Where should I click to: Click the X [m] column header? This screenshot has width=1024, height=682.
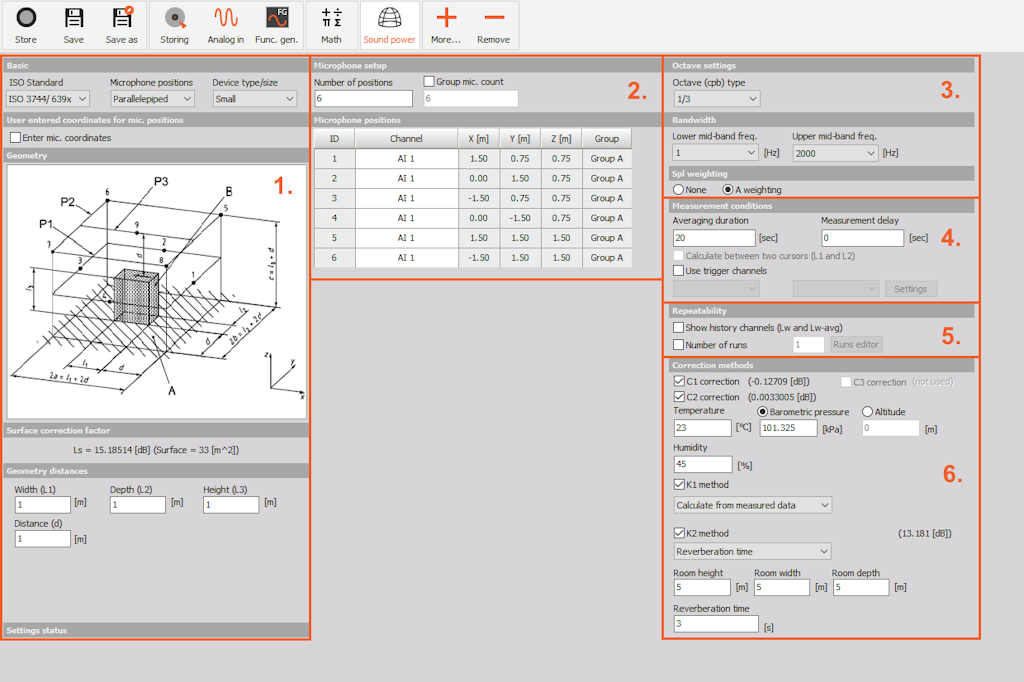[479, 138]
